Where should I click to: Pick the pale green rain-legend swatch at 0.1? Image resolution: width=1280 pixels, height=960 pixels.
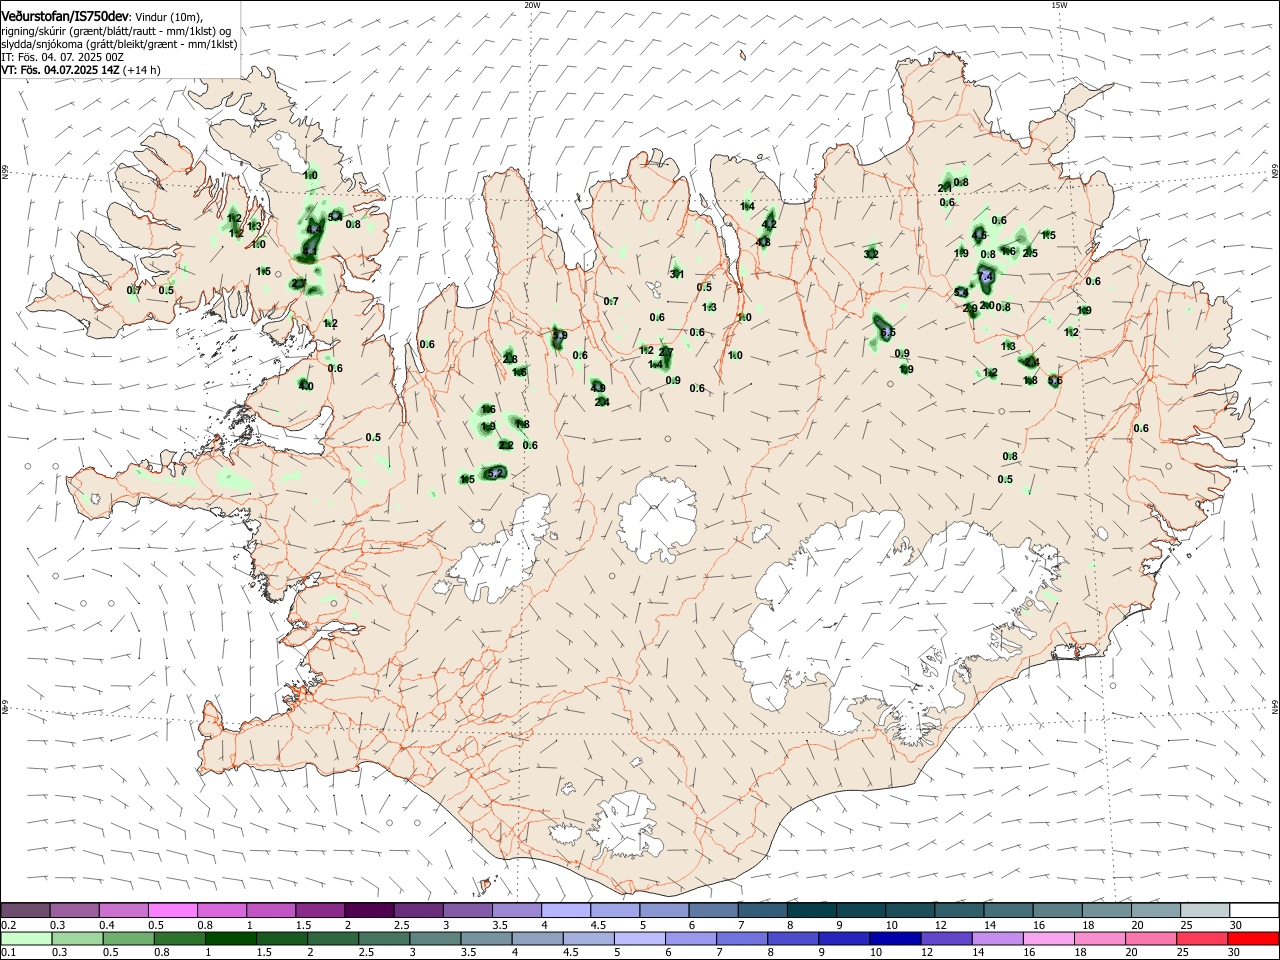coord(27,939)
